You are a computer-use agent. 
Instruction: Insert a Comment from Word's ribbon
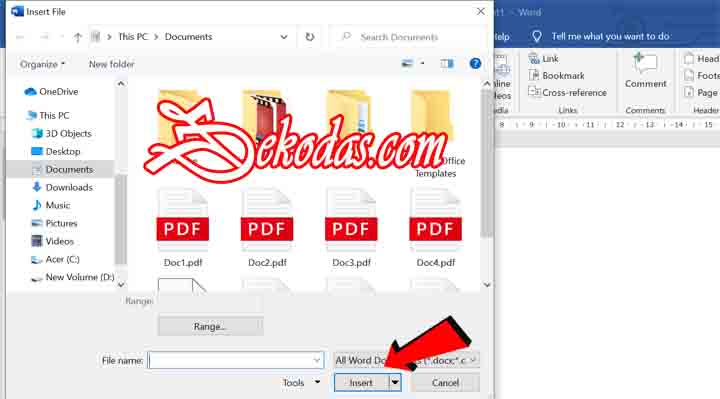click(646, 70)
